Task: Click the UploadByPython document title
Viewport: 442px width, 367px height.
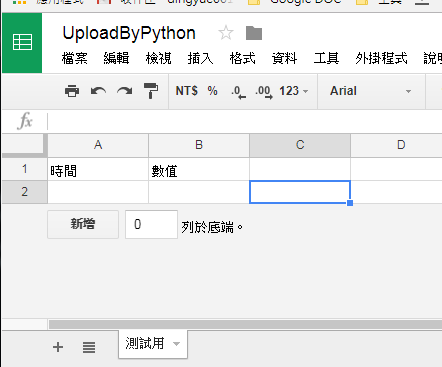Action: [129, 33]
